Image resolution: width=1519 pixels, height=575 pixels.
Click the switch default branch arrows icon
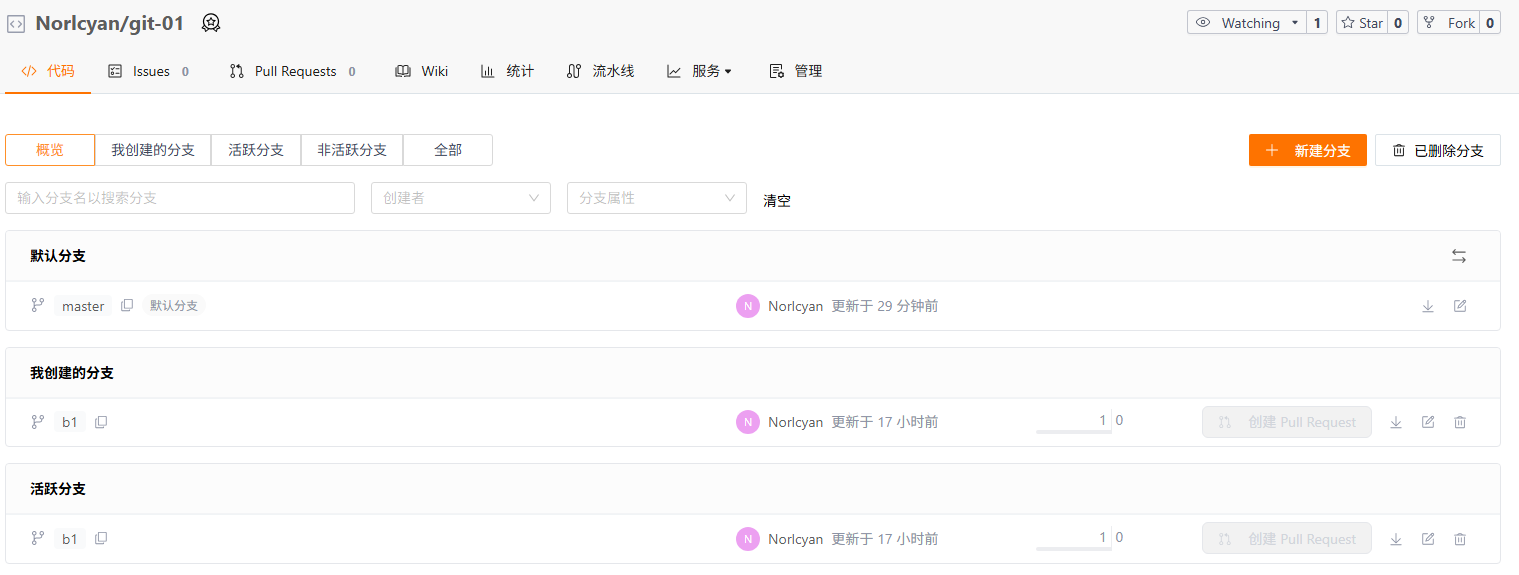1459,256
